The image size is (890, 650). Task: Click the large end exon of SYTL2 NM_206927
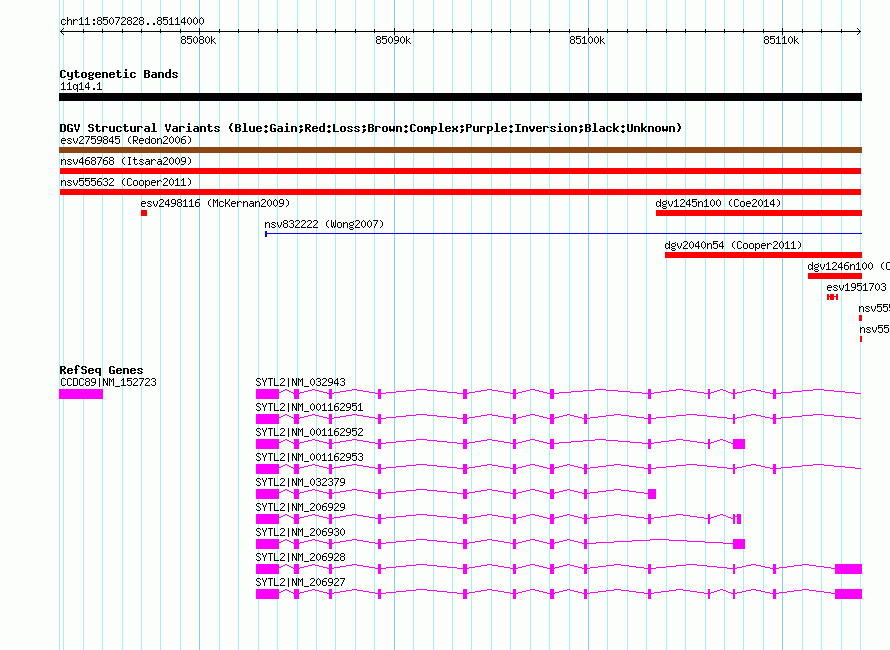click(849, 594)
